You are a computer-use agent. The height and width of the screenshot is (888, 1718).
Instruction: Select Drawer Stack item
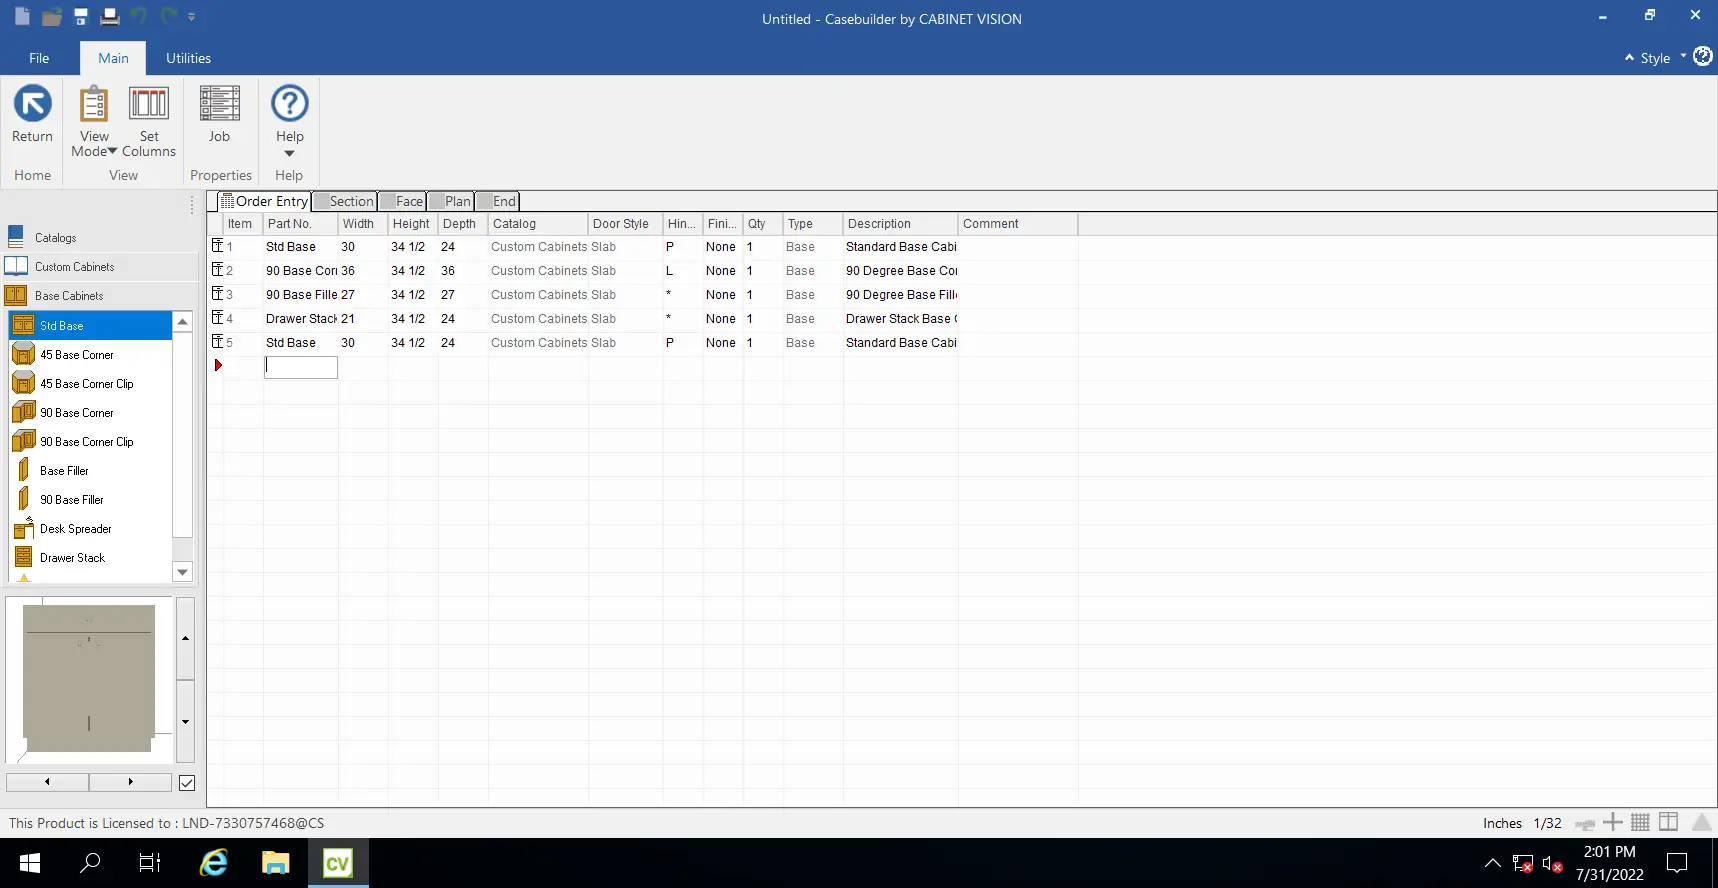[91, 558]
